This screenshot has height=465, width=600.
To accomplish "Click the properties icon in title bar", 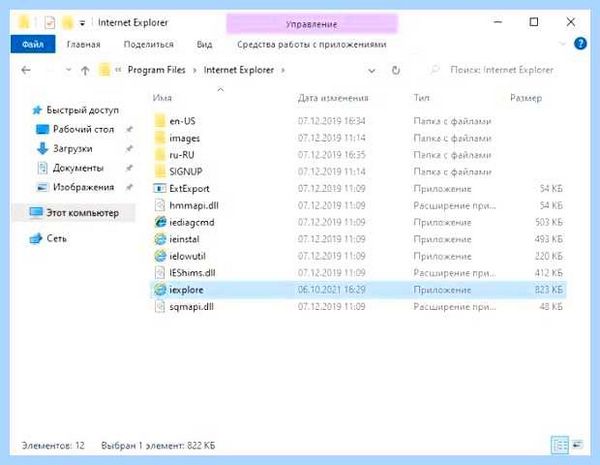I will [x=49, y=23].
